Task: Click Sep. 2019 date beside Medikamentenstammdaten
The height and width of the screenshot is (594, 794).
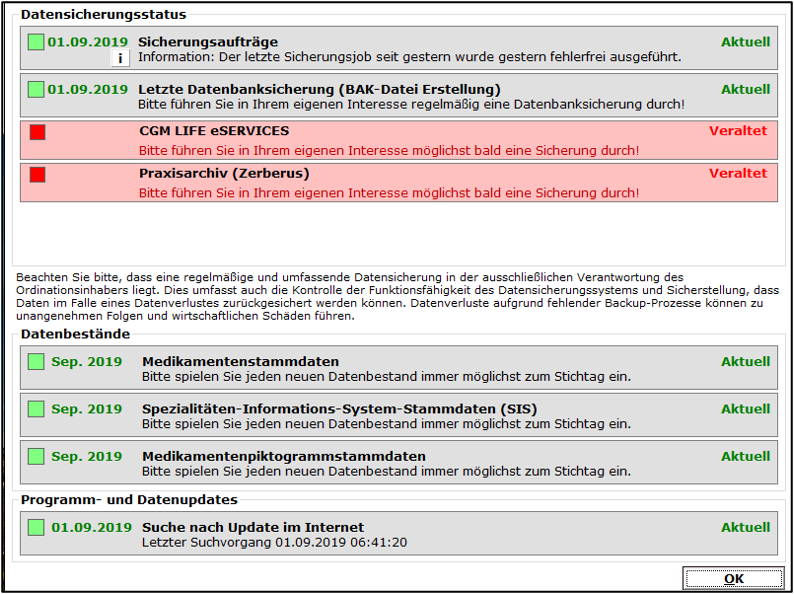Action: pos(87,362)
